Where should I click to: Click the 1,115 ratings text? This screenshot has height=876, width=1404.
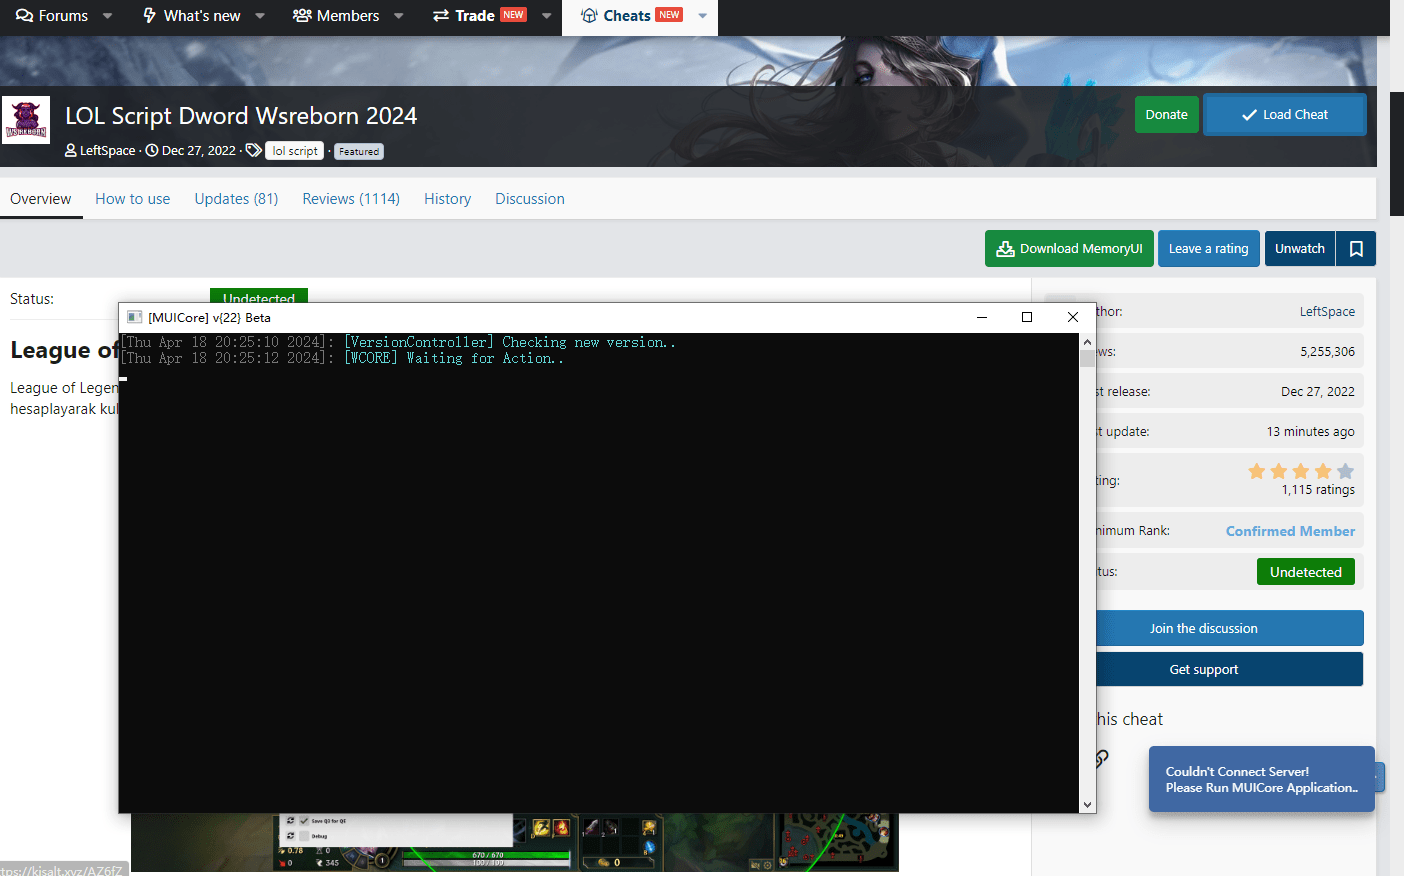pos(1318,490)
